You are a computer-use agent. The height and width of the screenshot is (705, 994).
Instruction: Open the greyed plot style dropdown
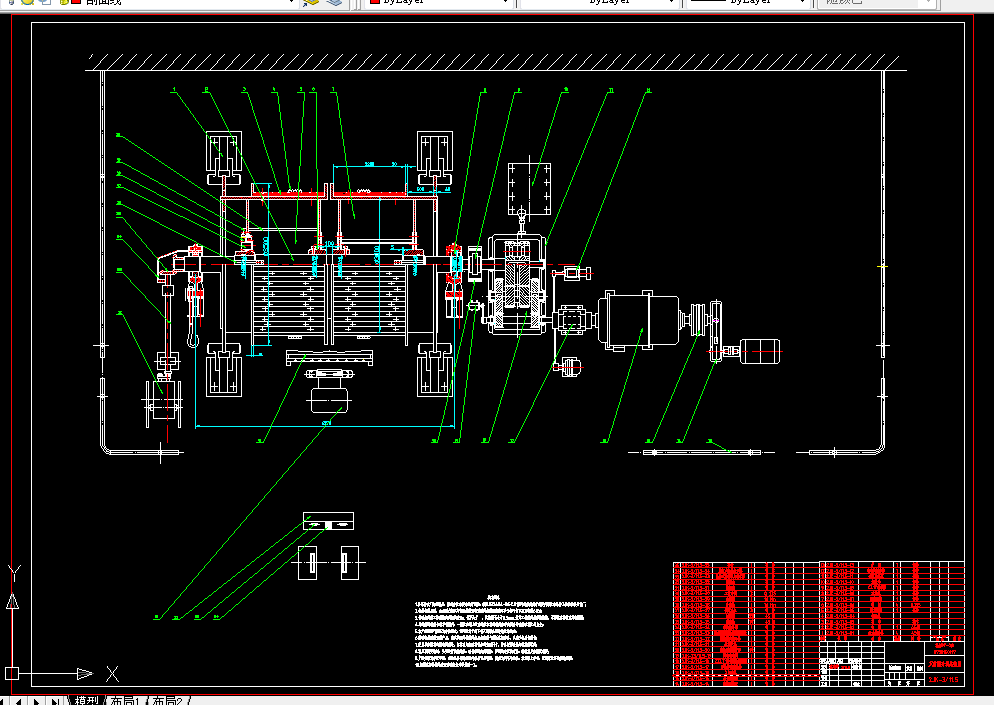tap(928, 3)
